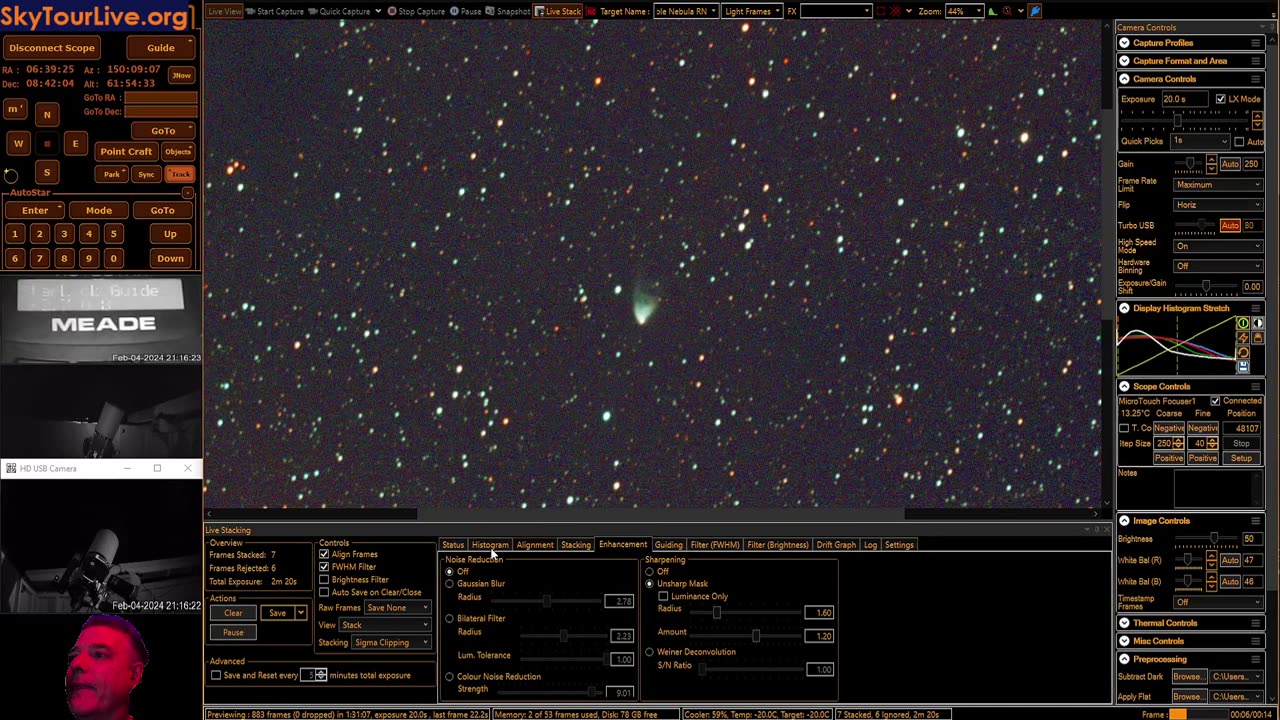Select Bilateral Filter radio button
The width and height of the screenshot is (1280, 720).
click(450, 618)
